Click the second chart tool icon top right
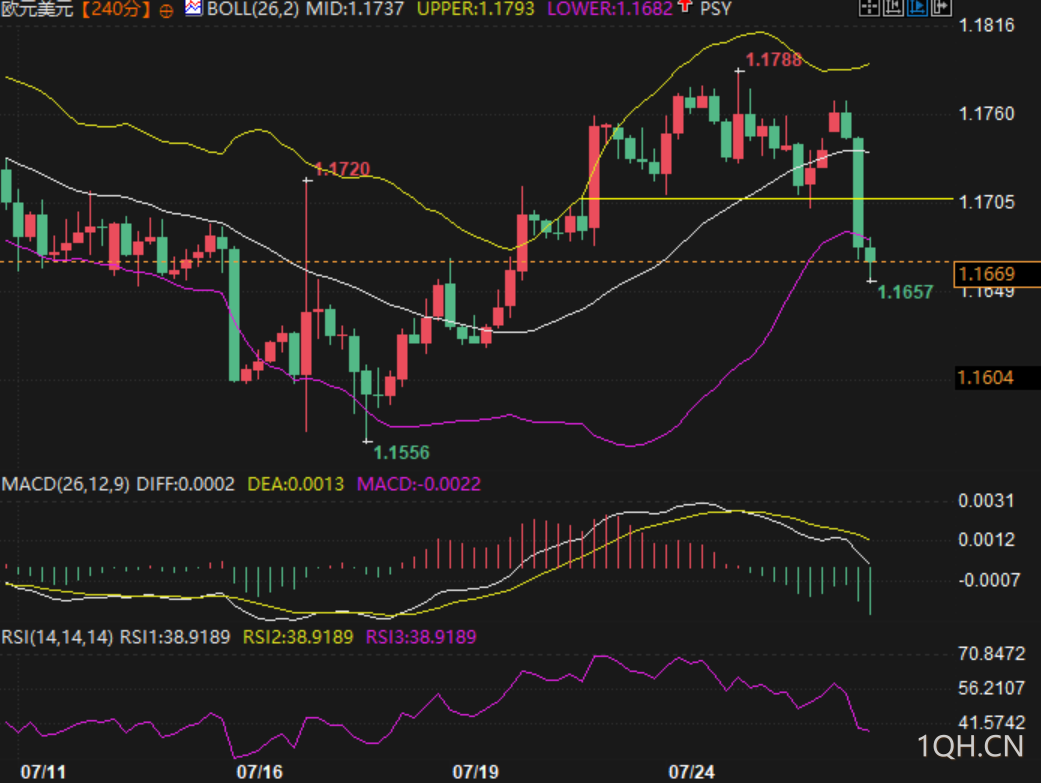 pyautogui.click(x=893, y=7)
